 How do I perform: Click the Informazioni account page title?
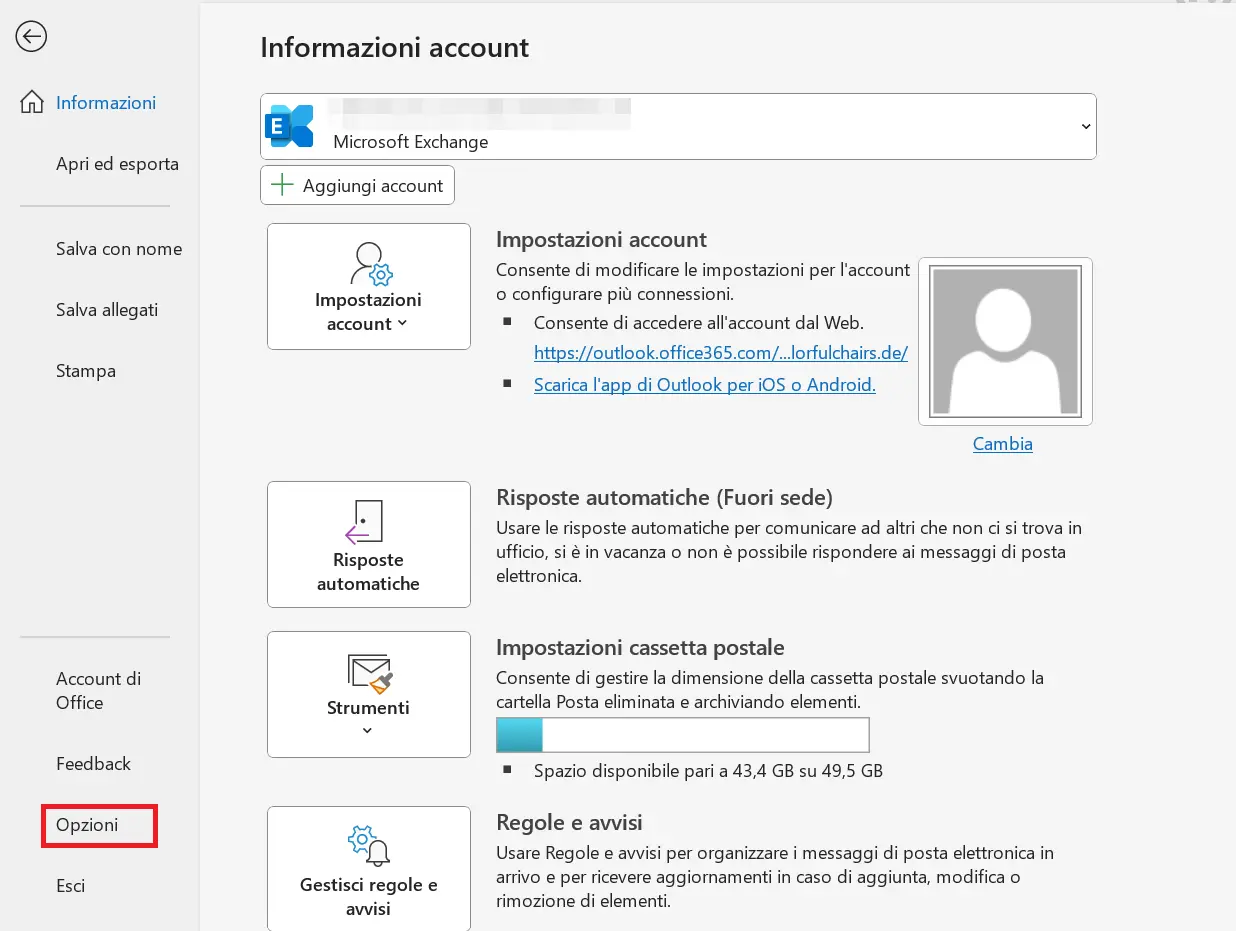395,47
